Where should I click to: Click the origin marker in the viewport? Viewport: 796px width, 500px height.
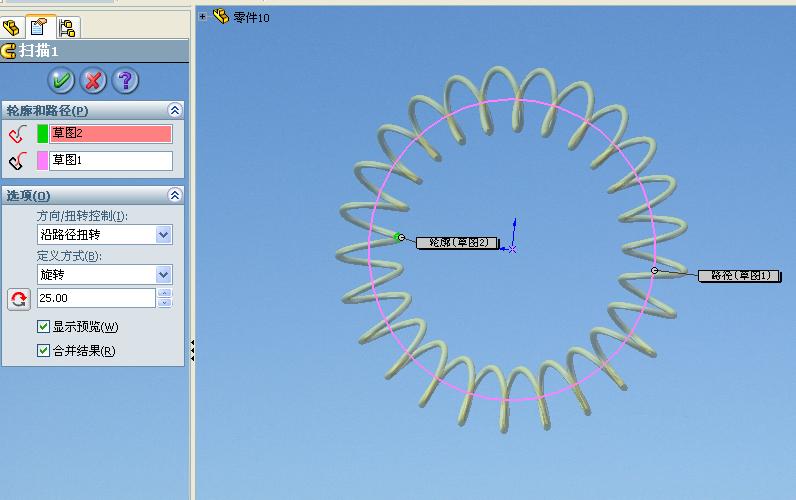(x=512, y=249)
